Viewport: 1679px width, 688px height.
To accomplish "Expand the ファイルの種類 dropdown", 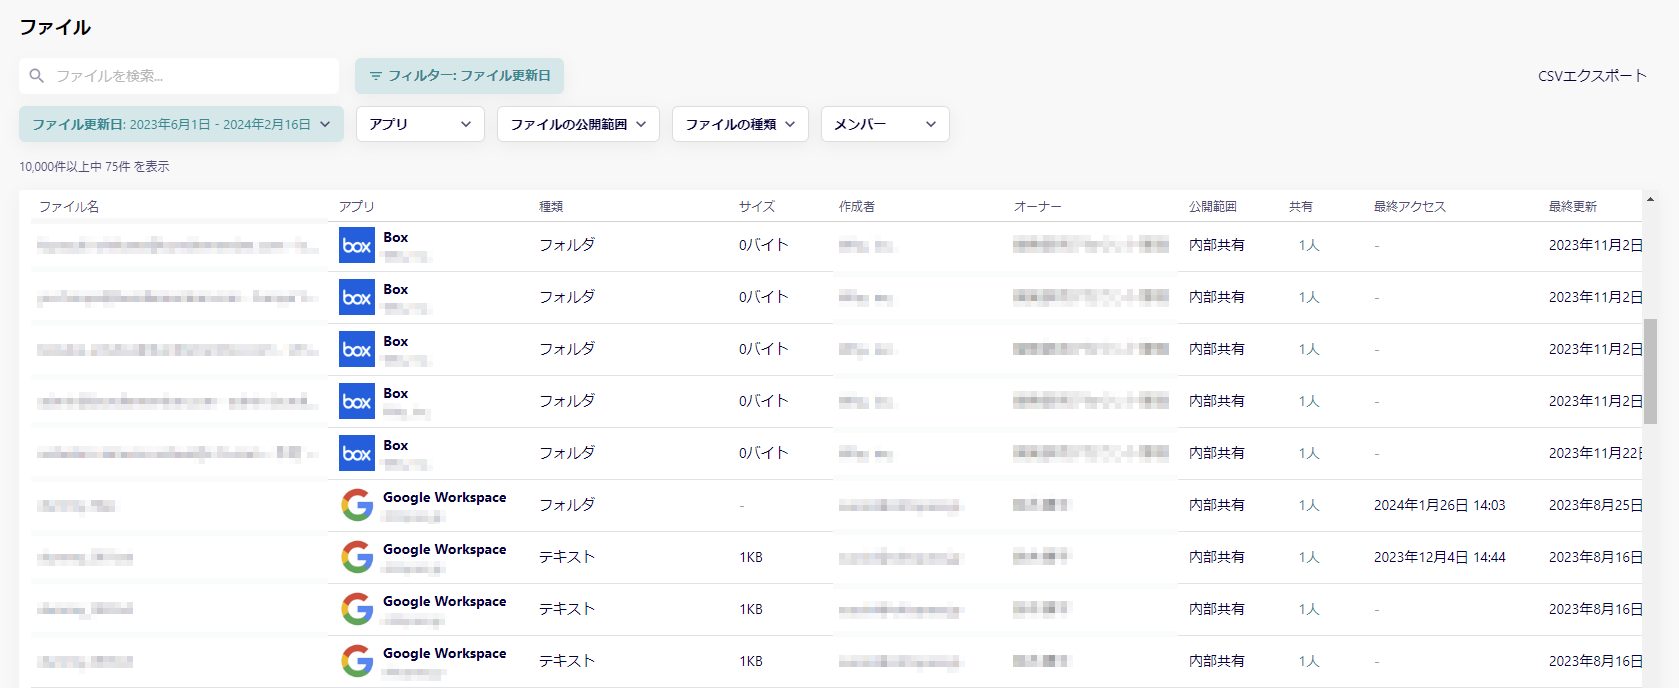I will tap(740, 124).
